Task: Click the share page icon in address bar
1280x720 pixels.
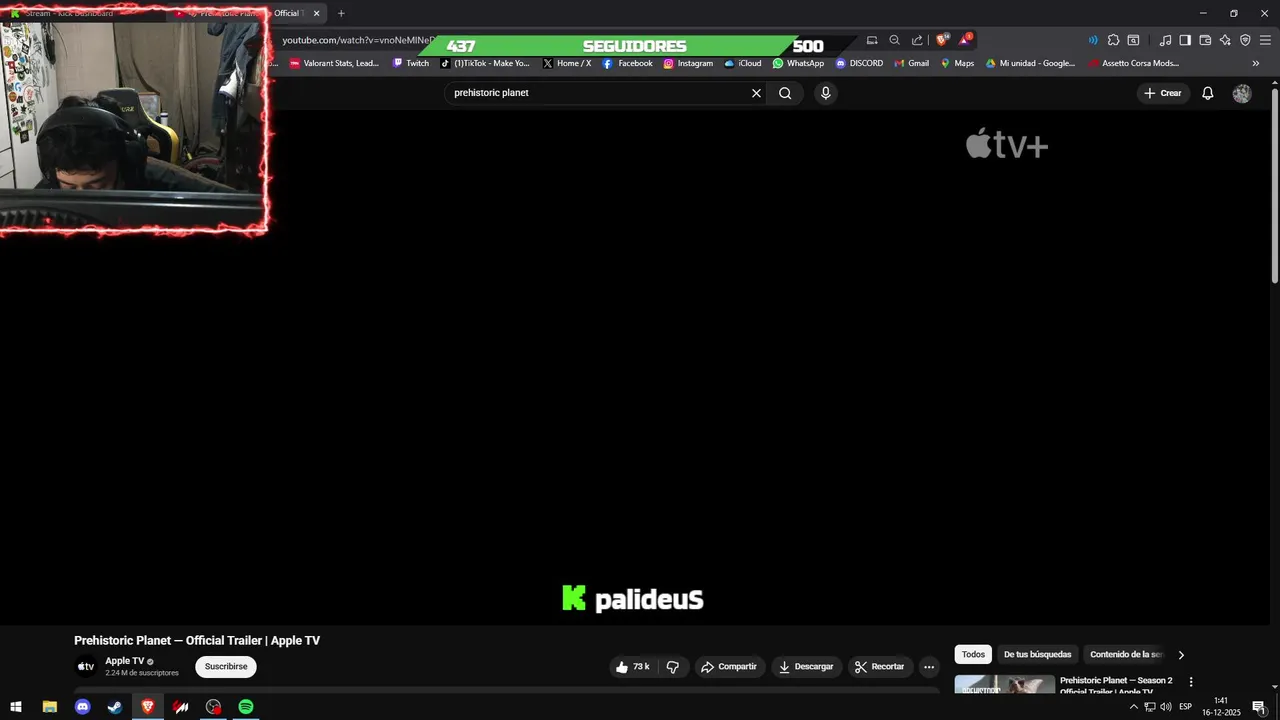Action: 917,40
